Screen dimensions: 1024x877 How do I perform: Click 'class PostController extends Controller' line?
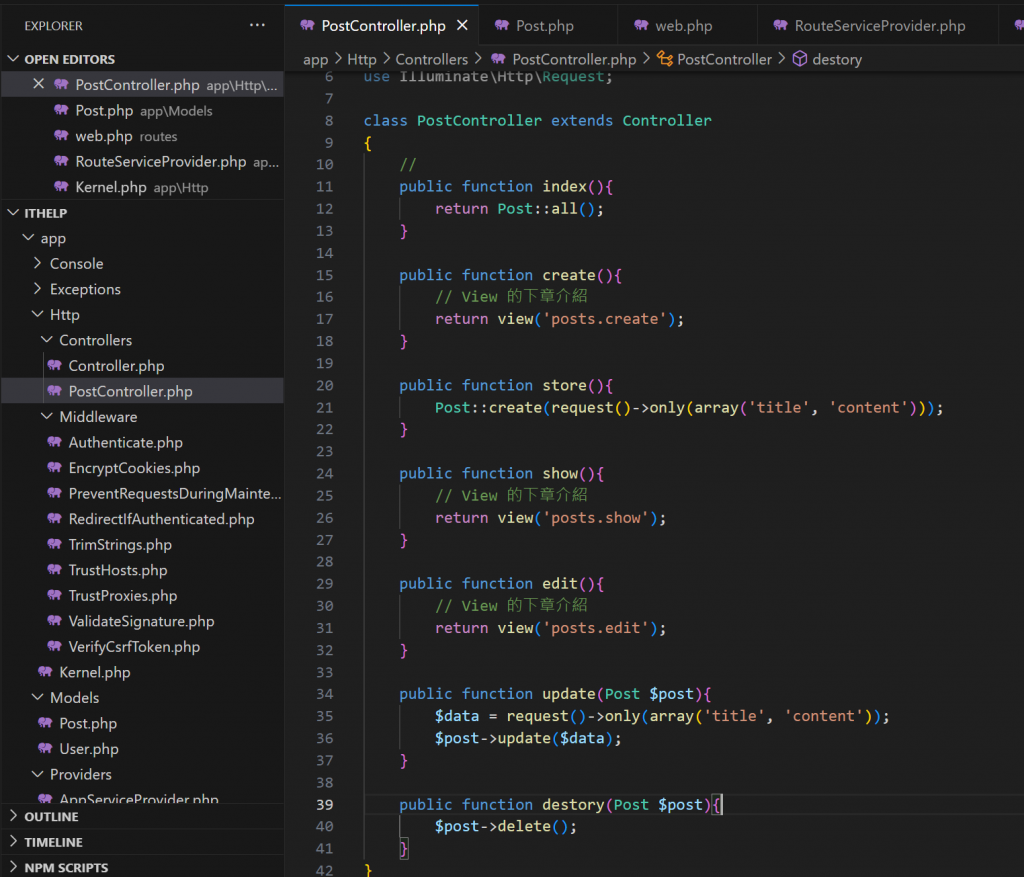click(537, 120)
